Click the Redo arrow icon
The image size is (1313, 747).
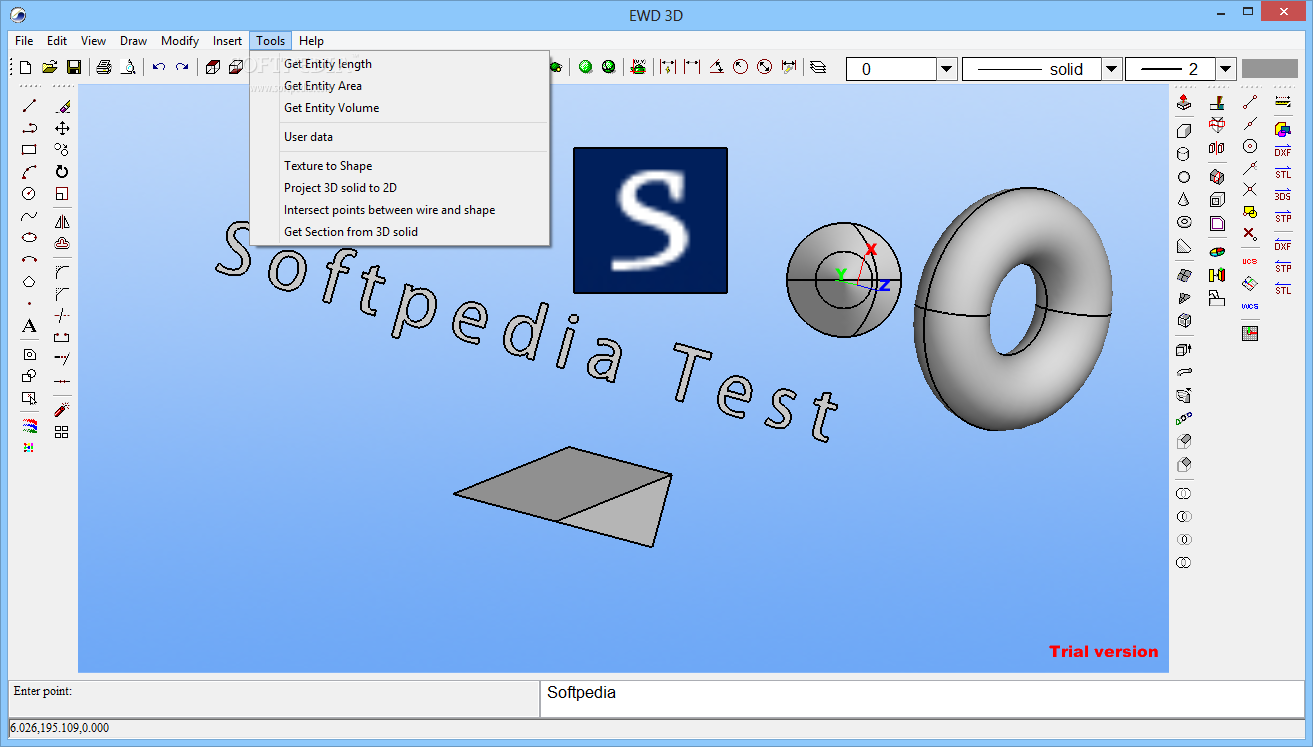pyautogui.click(x=182, y=68)
